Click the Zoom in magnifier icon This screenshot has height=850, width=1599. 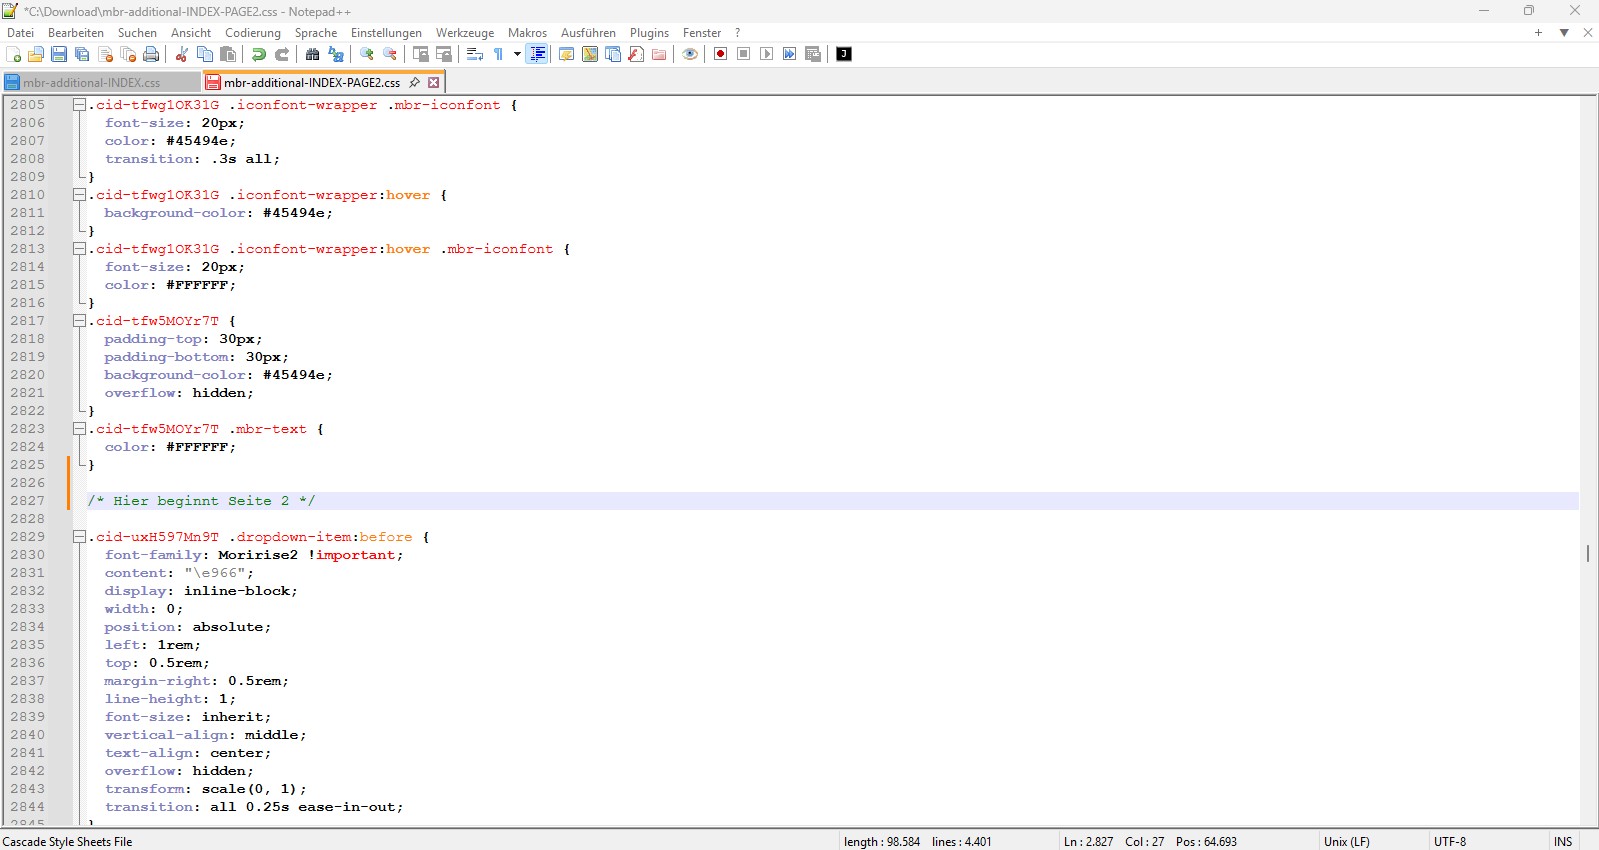pos(367,54)
